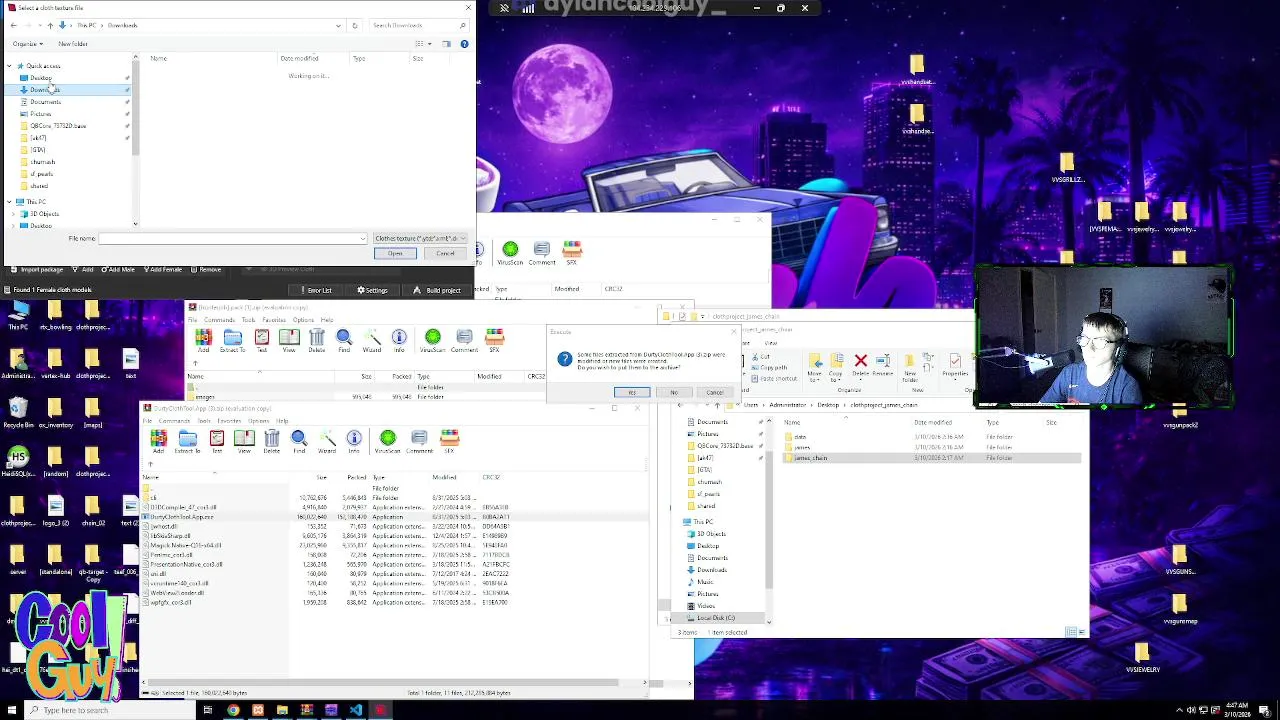Open Favorites menu in front WinRAR window
Viewport: 1280px width, 720px height.
pos(230,420)
